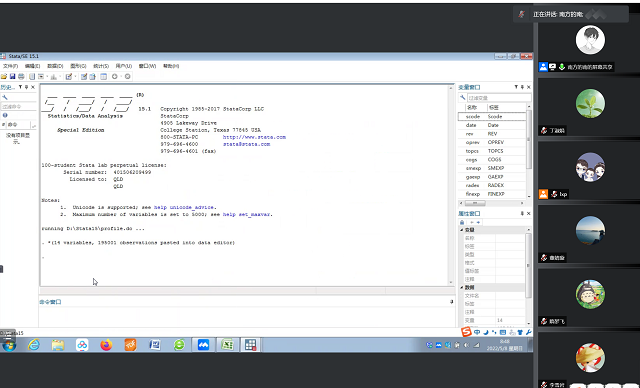Click the help unicode_advice link
The image size is (640, 388).
click(184, 207)
